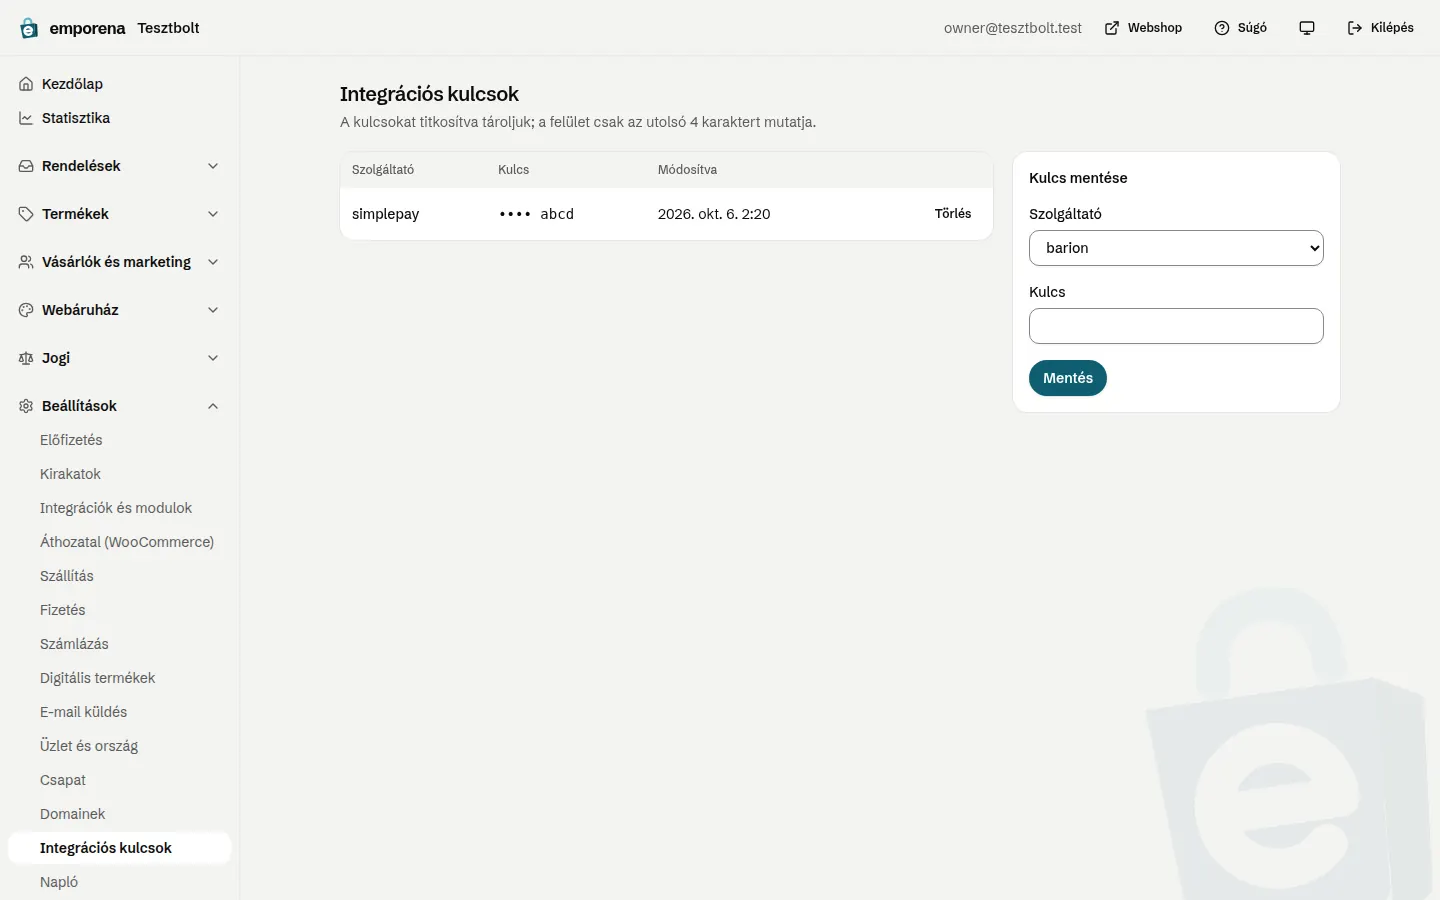This screenshot has height=900, width=1440.
Task: Expand the Vásárlók és marketing chevron
Action: click(213, 262)
